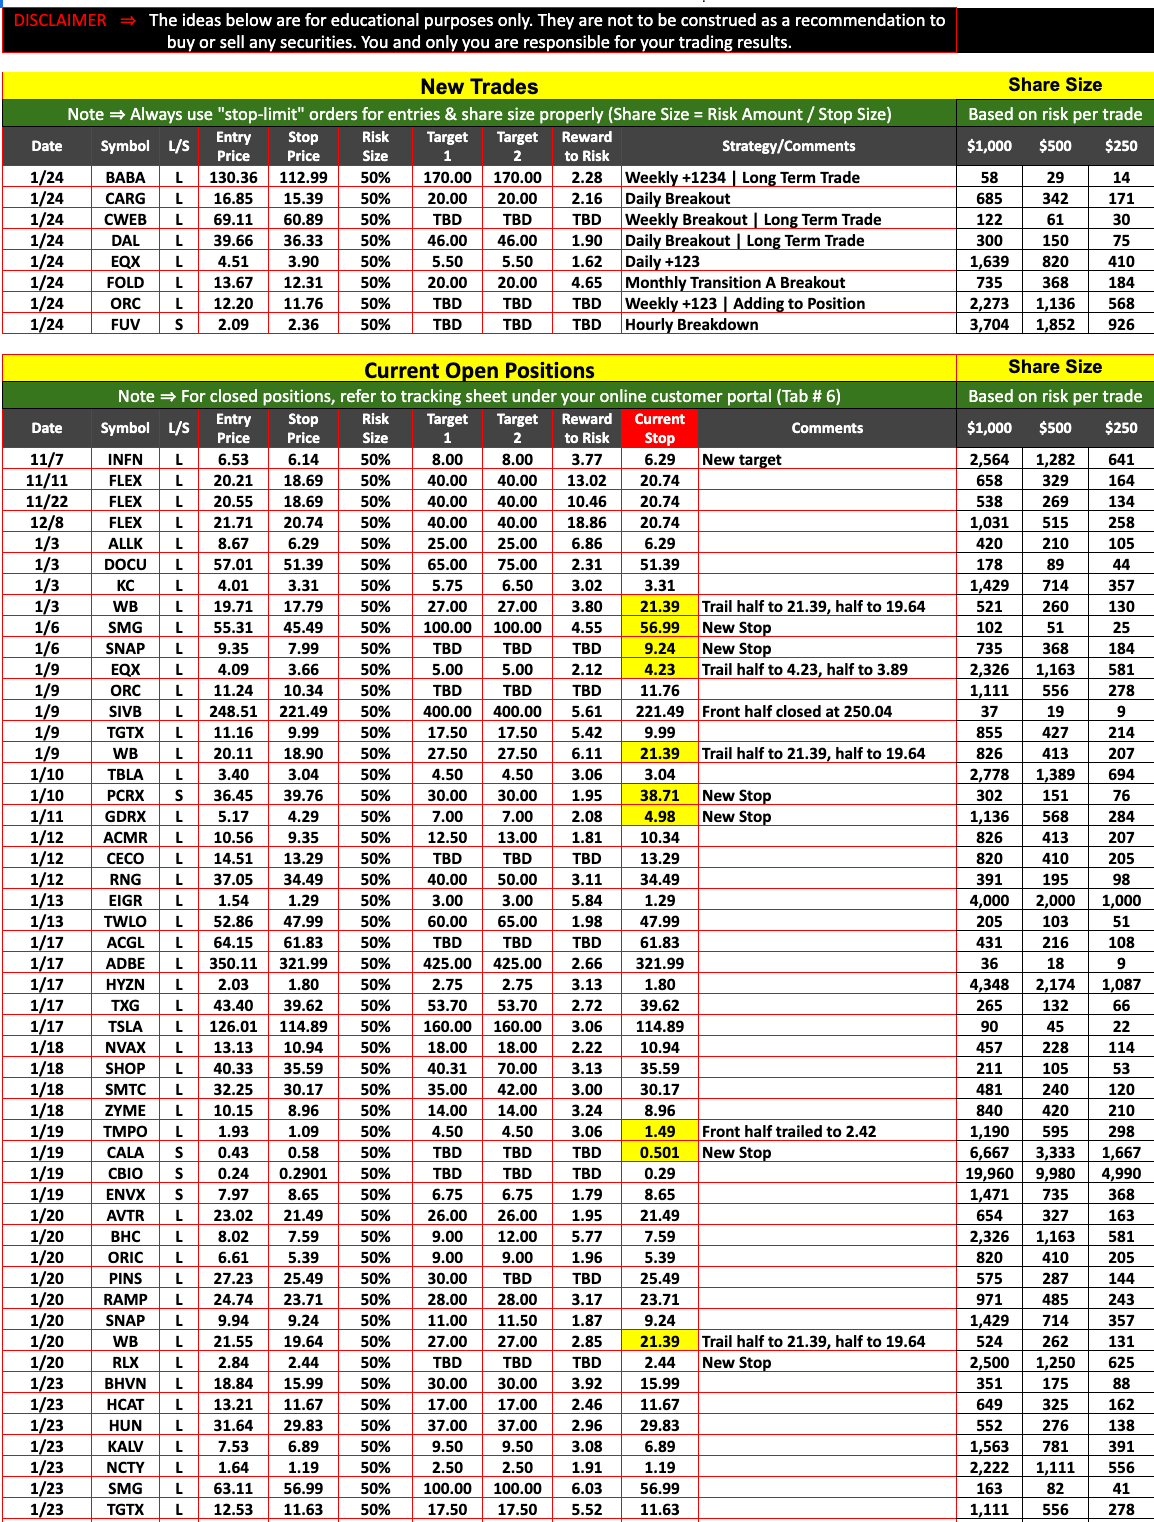Click the 'New target' comment in INFN row
Viewport: 1154px width, 1522px height.
coord(741,459)
